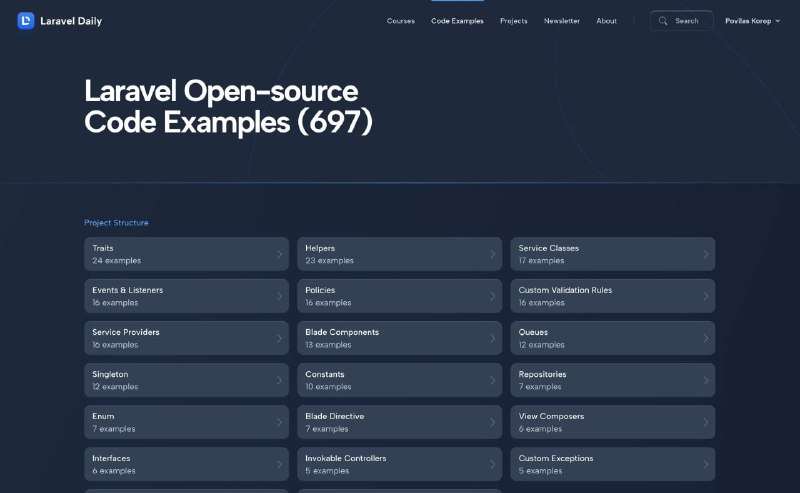This screenshot has height=493, width=800.
Task: Select the Queues card title
Action: [x=533, y=332]
